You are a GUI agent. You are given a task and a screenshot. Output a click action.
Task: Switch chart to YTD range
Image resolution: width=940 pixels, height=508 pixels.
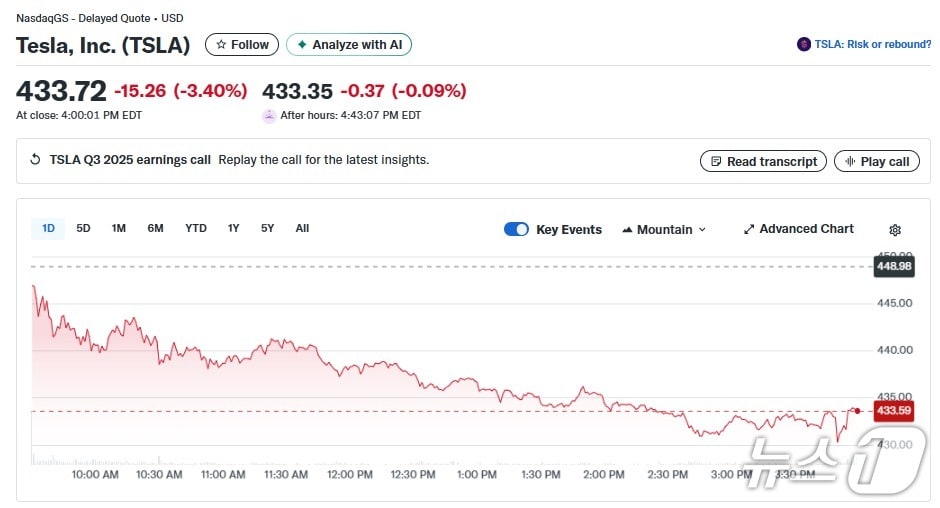click(196, 228)
